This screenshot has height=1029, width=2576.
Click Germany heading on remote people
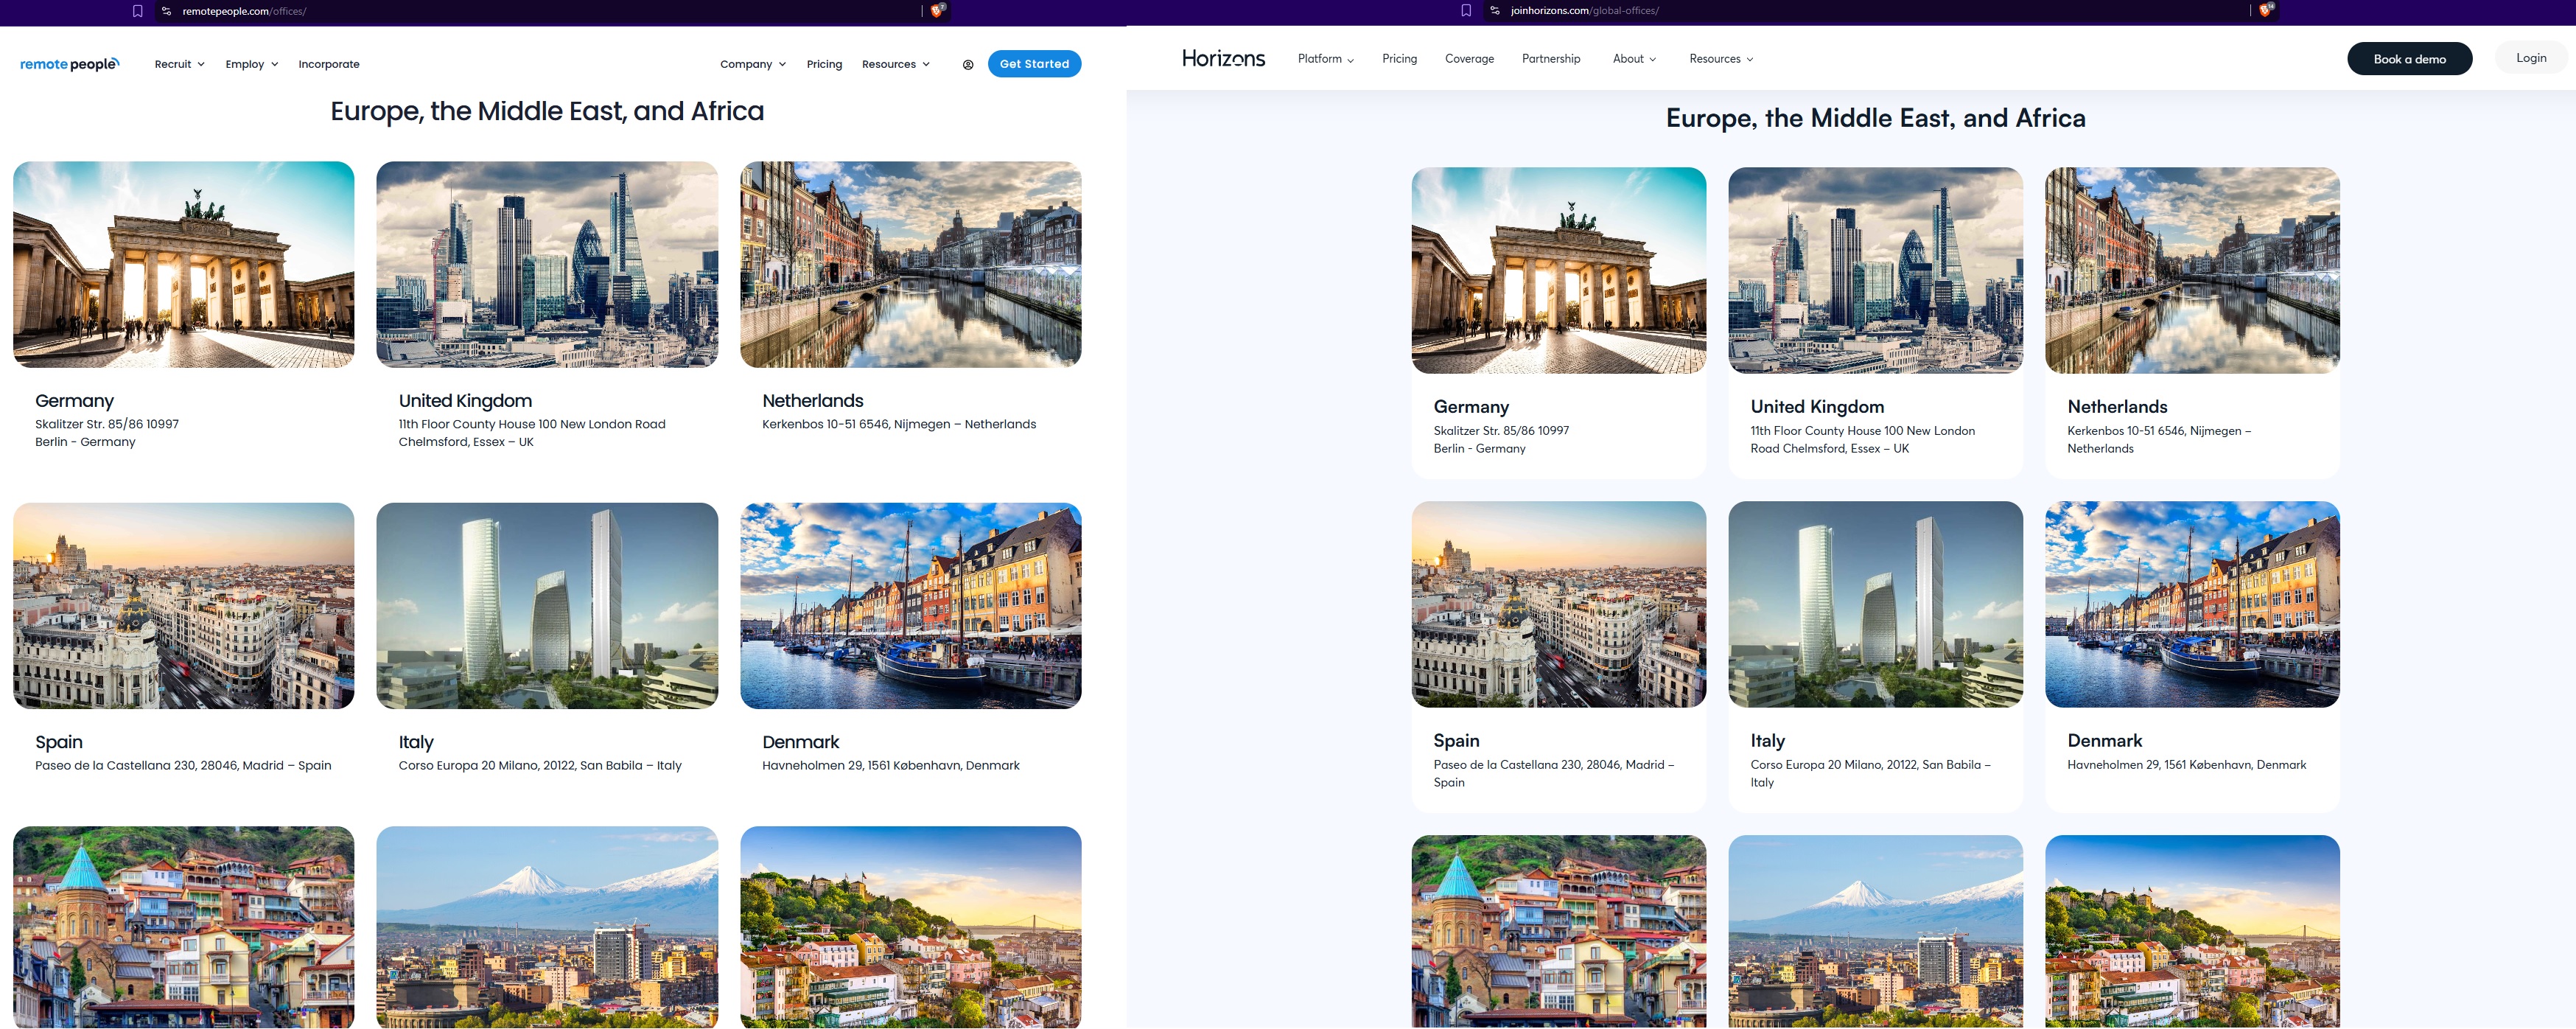74,401
